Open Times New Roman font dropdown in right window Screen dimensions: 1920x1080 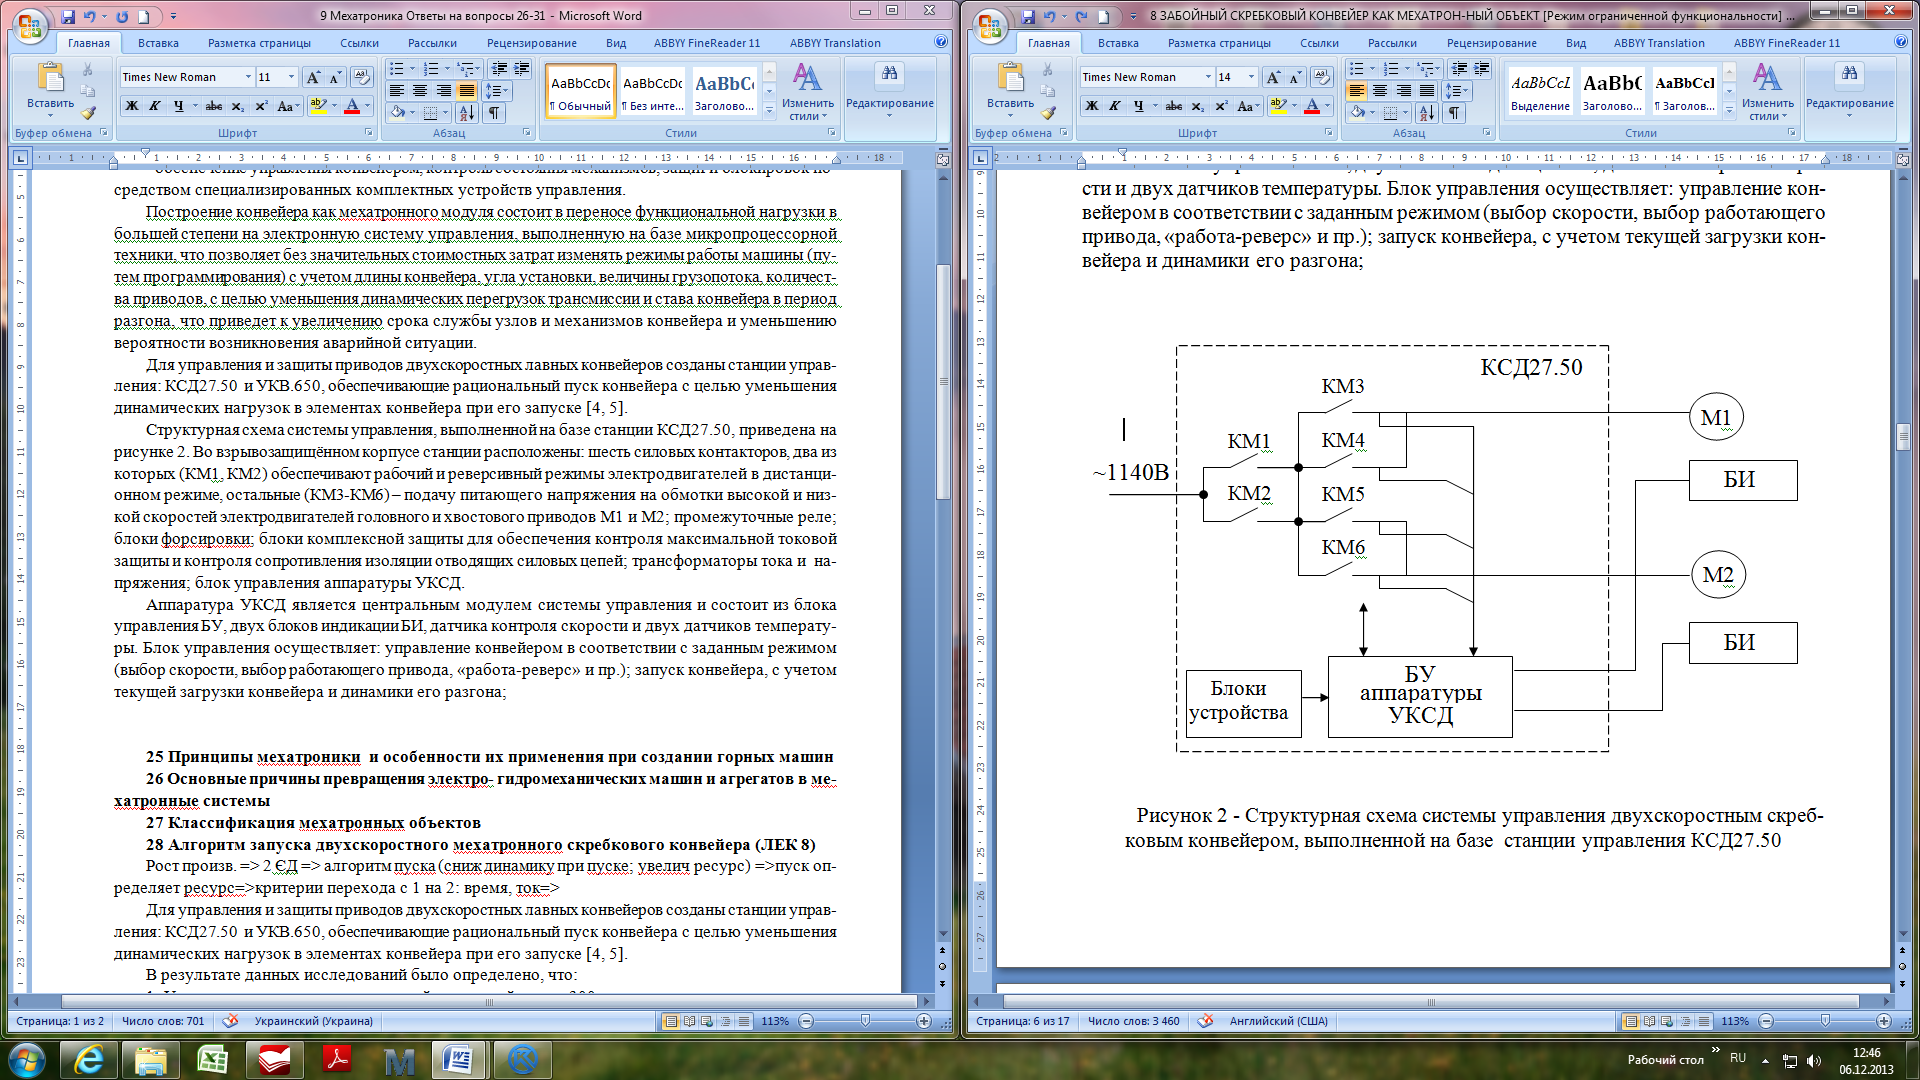point(1208,77)
